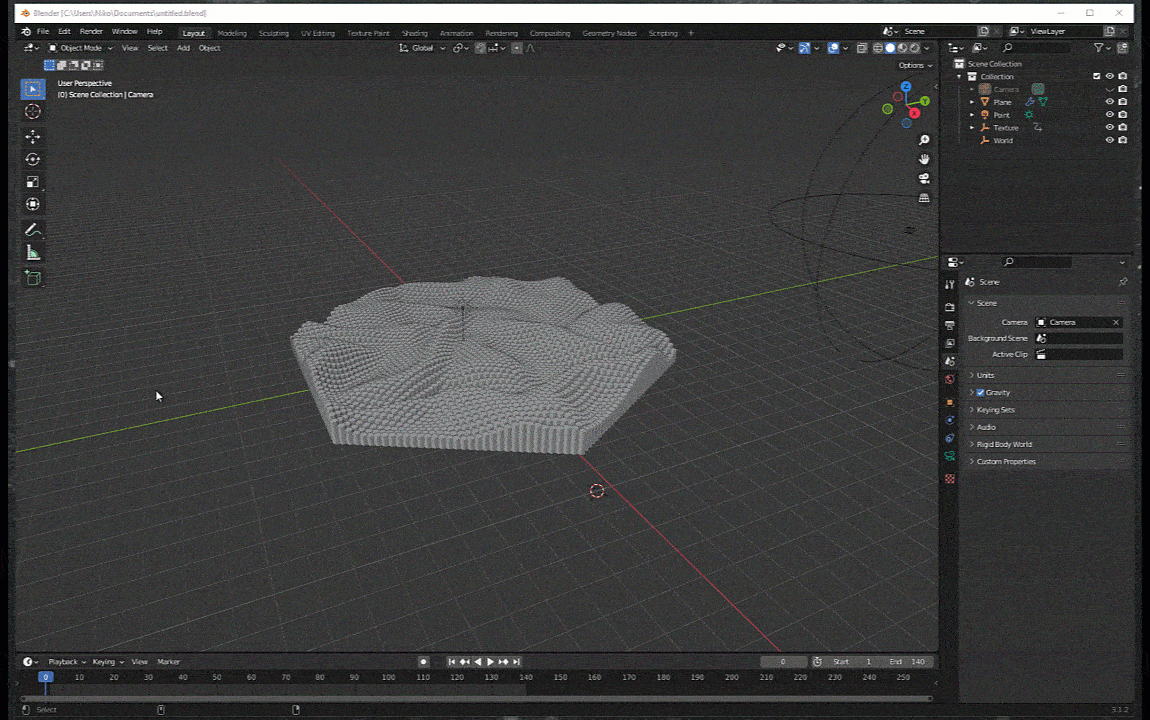
Task: Open the Keying menu in timeline
Action: point(107,661)
